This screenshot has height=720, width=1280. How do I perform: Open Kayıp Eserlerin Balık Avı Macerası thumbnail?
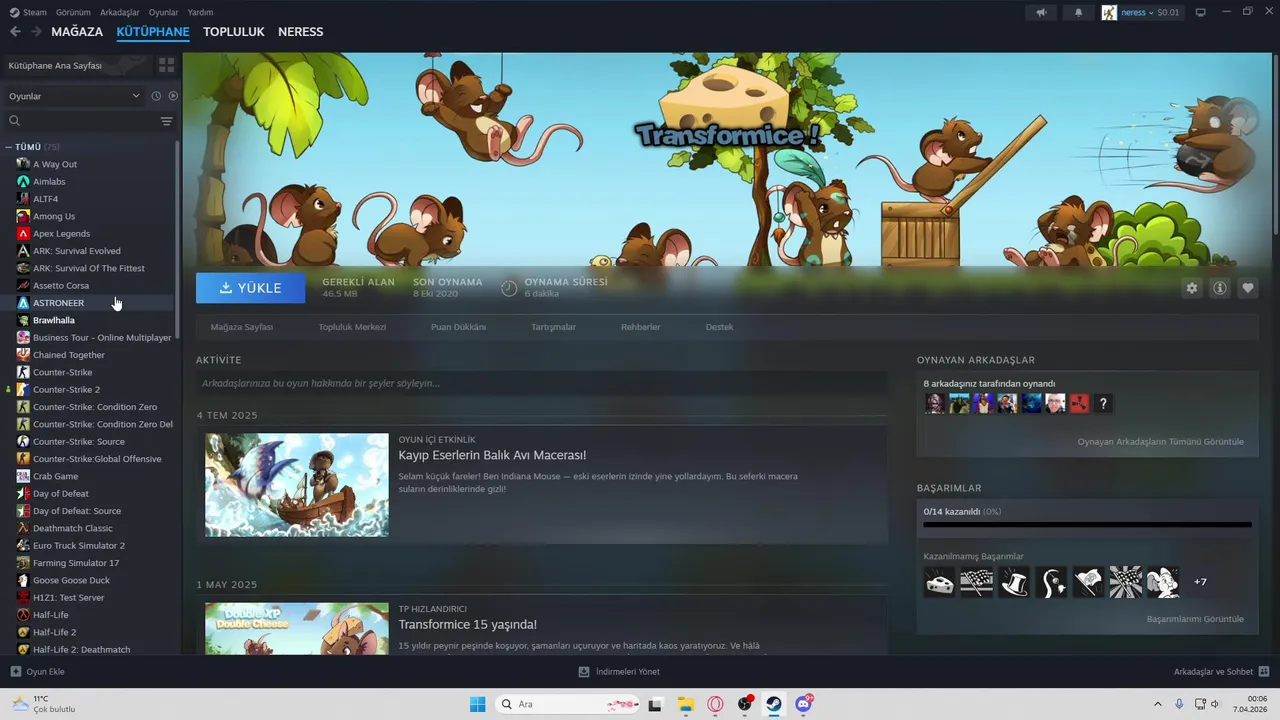tap(297, 485)
